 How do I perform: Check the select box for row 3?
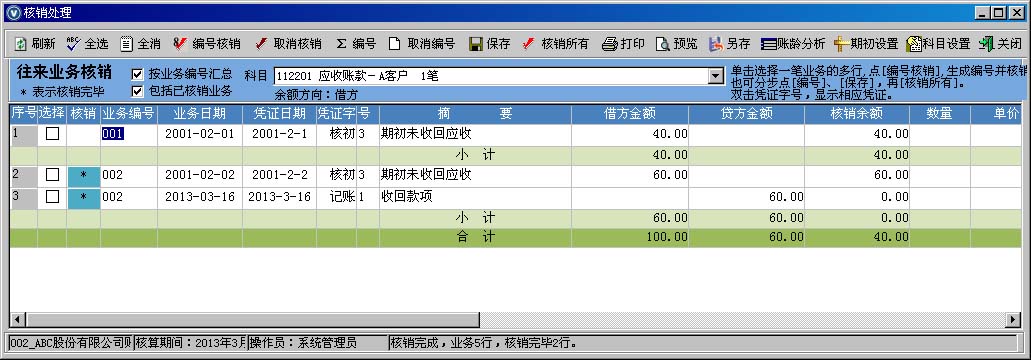click(x=52, y=196)
